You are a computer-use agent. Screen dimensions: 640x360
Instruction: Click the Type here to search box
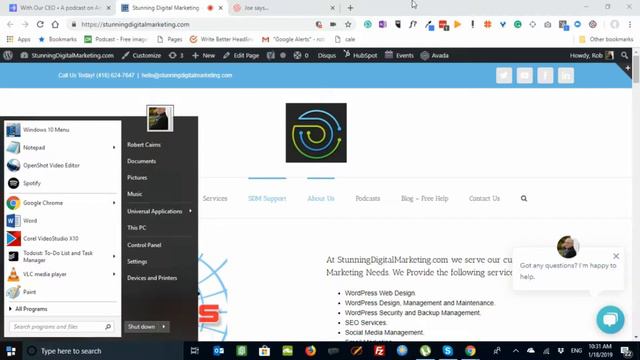(102, 351)
